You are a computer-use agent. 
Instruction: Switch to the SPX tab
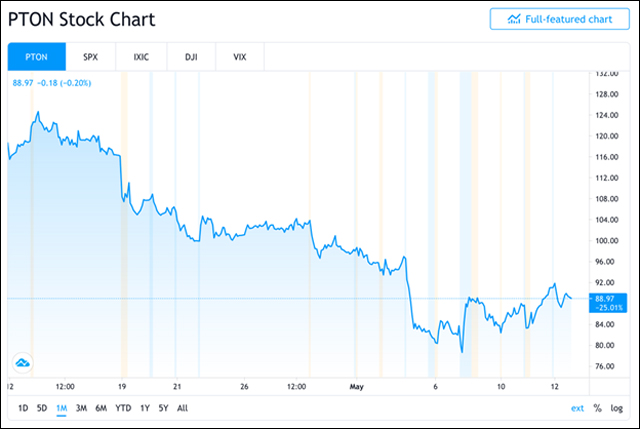click(x=90, y=57)
